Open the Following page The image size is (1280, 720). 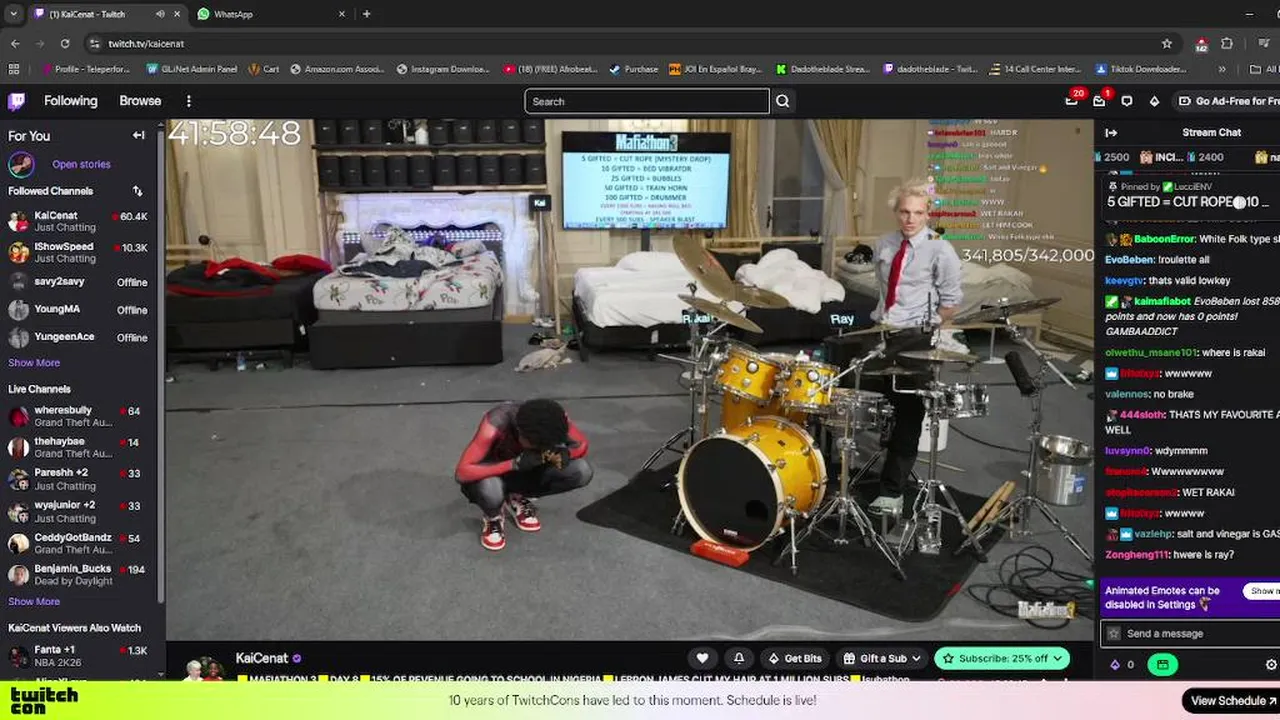pyautogui.click(x=70, y=101)
